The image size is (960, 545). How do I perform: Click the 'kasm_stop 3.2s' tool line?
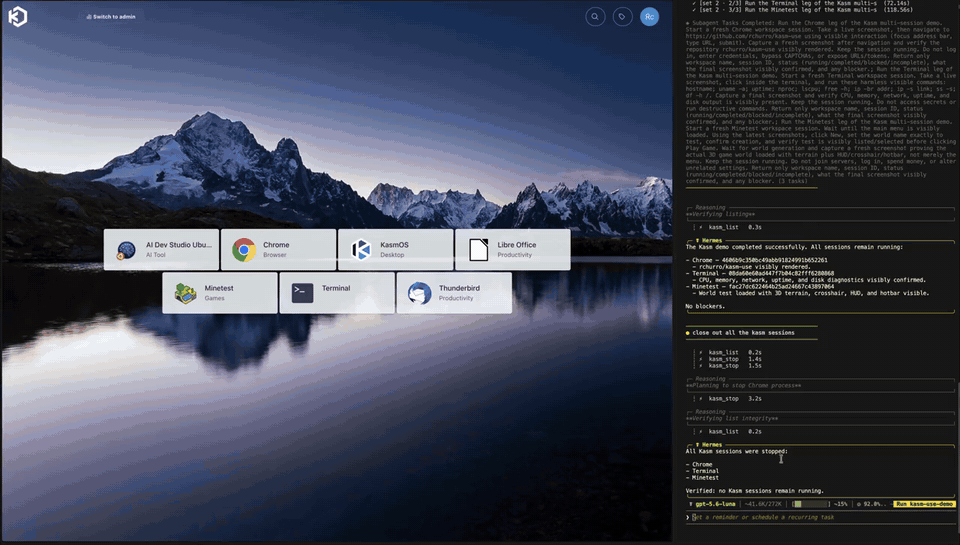pyautogui.click(x=735, y=399)
